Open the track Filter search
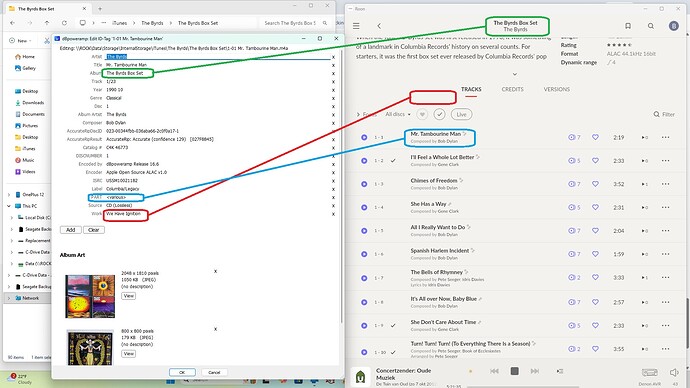 pos(664,114)
